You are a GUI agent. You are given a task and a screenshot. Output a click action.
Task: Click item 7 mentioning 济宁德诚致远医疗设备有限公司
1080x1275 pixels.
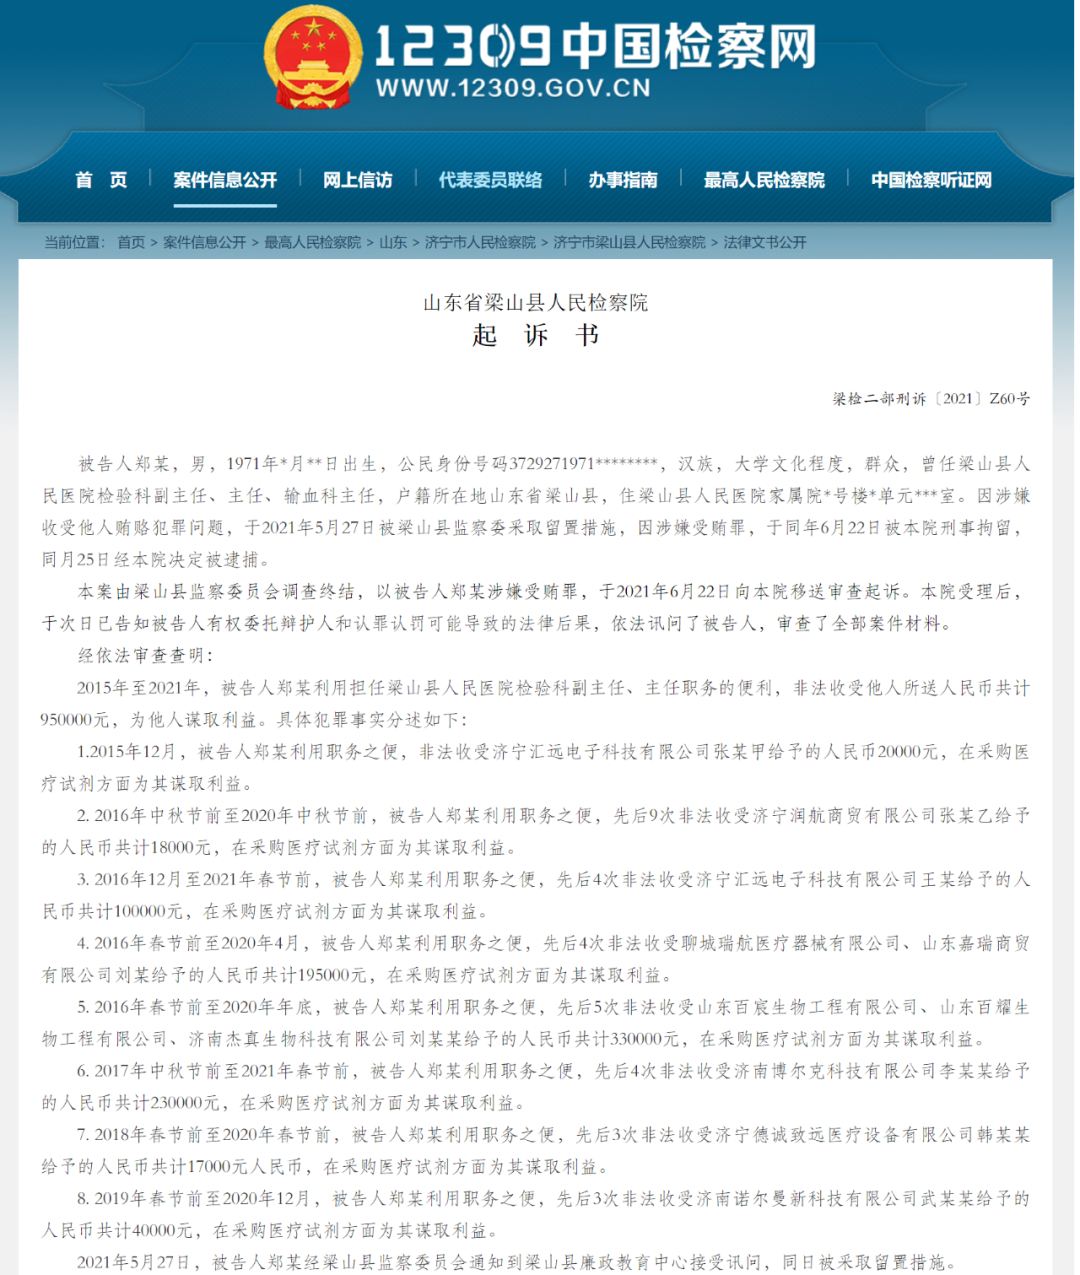pos(535,1151)
